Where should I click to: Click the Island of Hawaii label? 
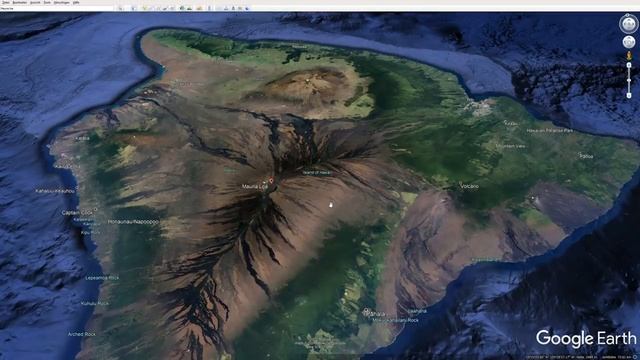click(x=317, y=173)
